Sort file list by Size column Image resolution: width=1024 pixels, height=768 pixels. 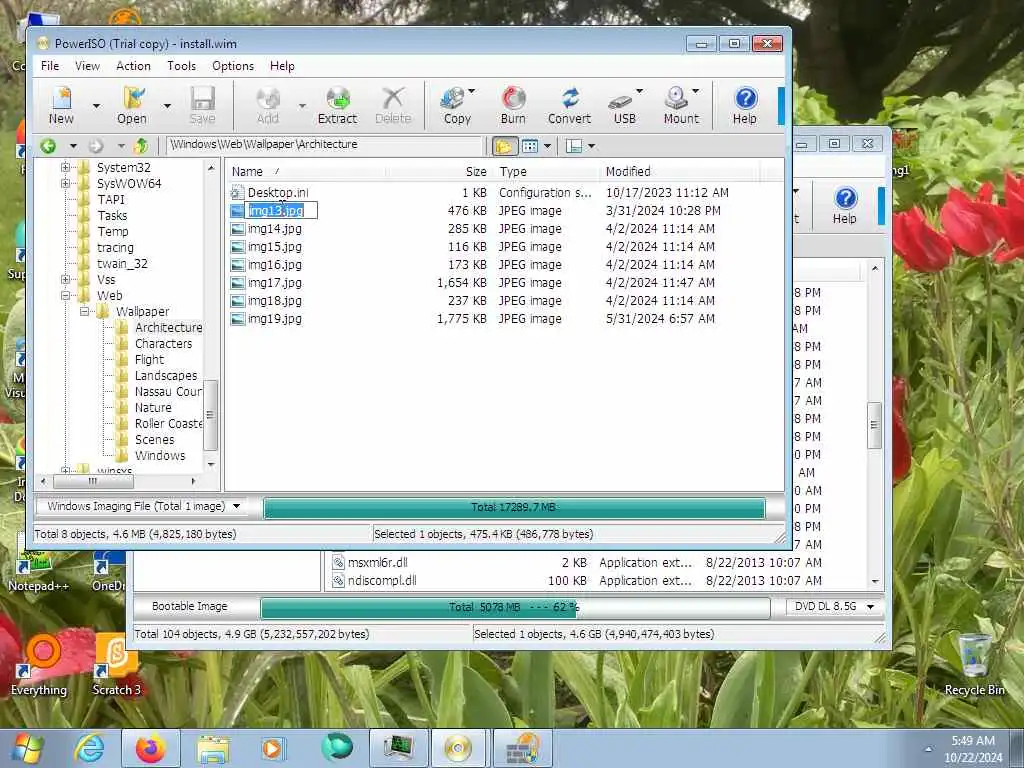pyautogui.click(x=440, y=172)
